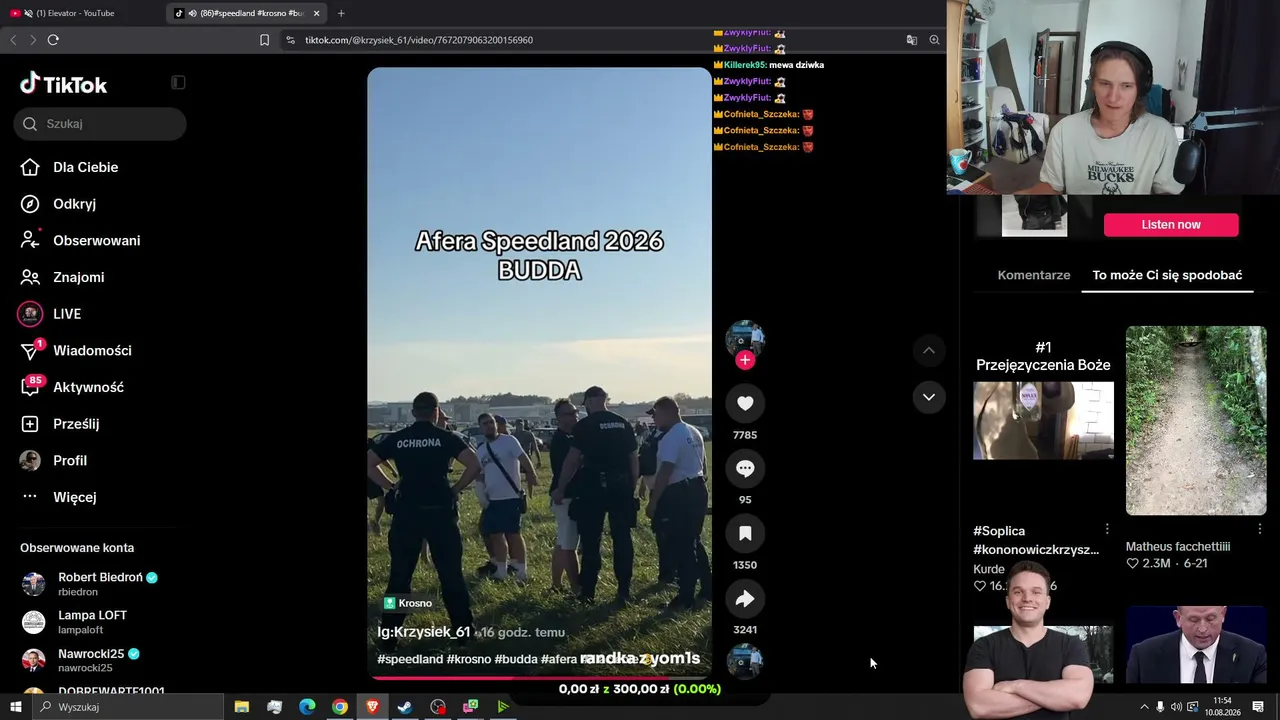The height and width of the screenshot is (720, 1280).
Task: Click the #speedland hashtag
Action: pyautogui.click(x=410, y=659)
